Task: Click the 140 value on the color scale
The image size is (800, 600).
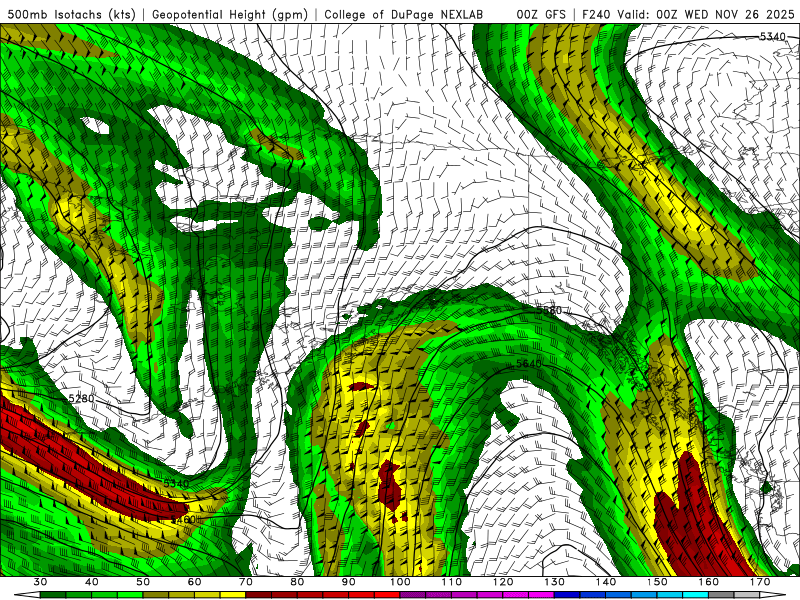Action: coord(606,582)
